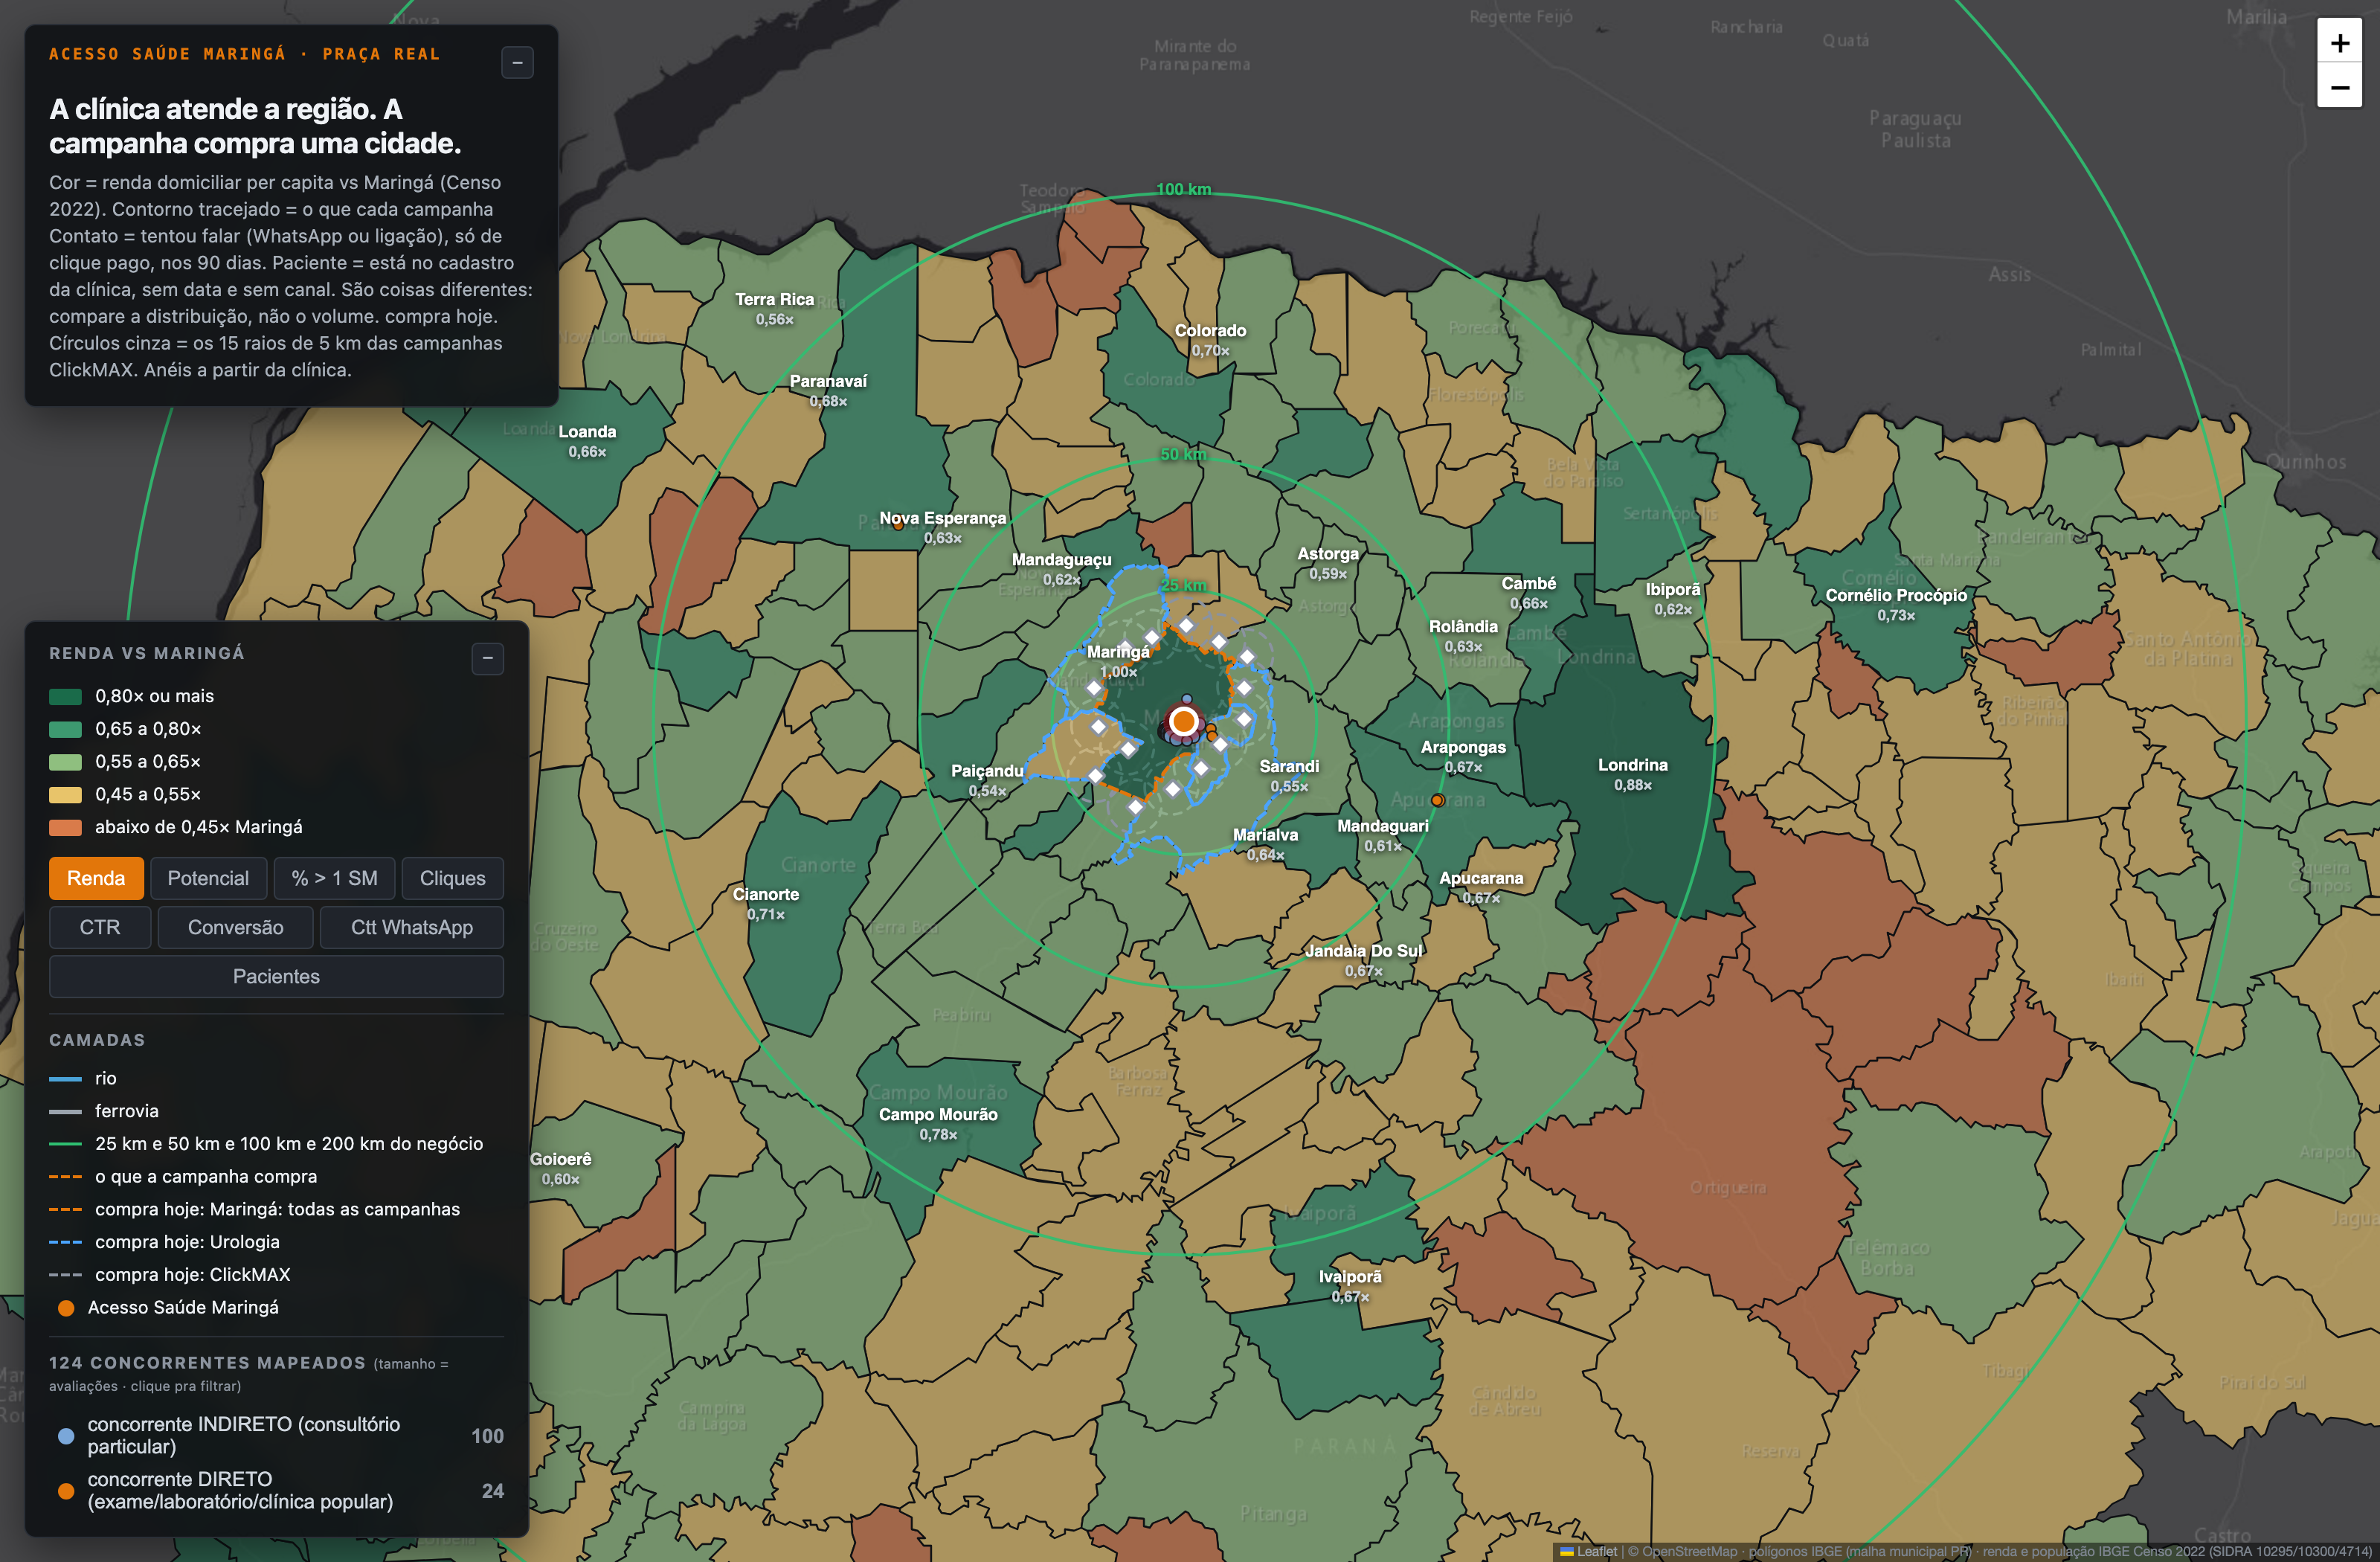Switch to the Ctt WhatsApp metric
The height and width of the screenshot is (1562, 2380).
click(x=411, y=927)
